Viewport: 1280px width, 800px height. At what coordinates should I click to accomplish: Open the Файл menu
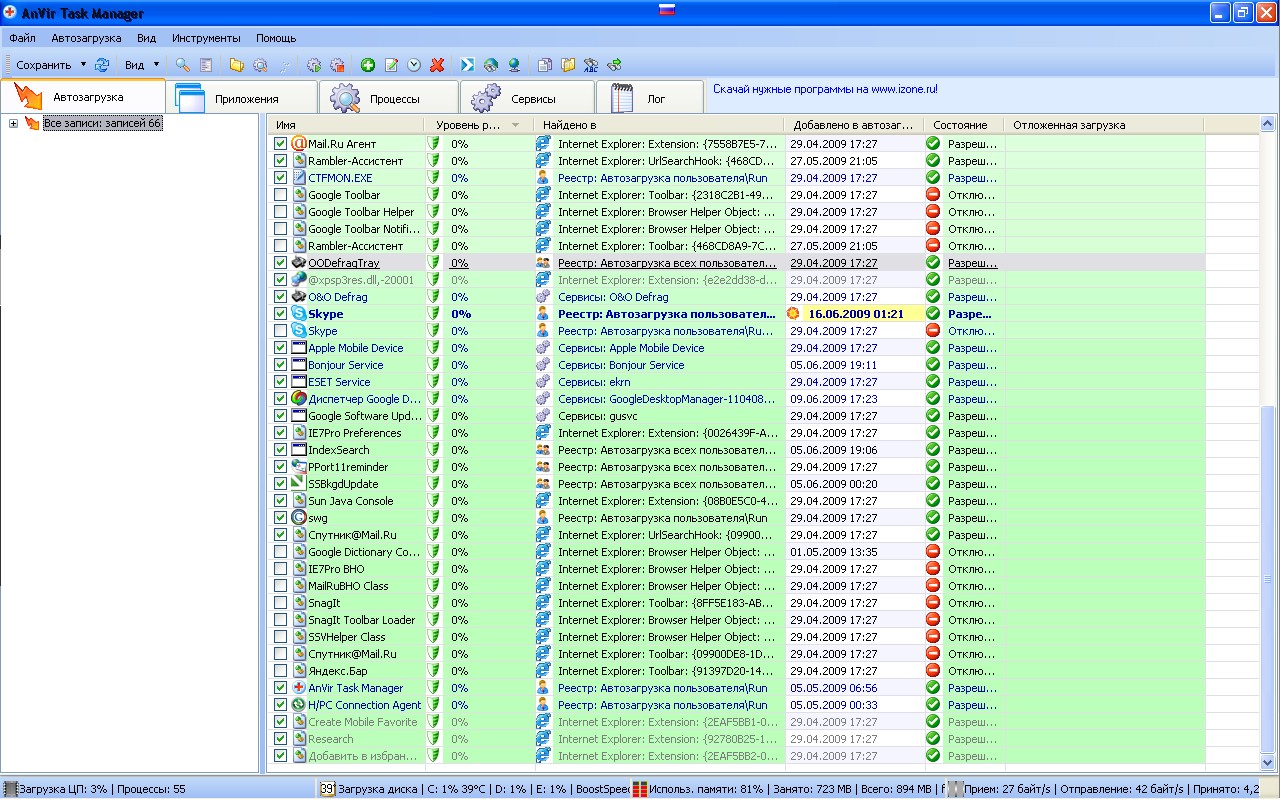coord(23,38)
